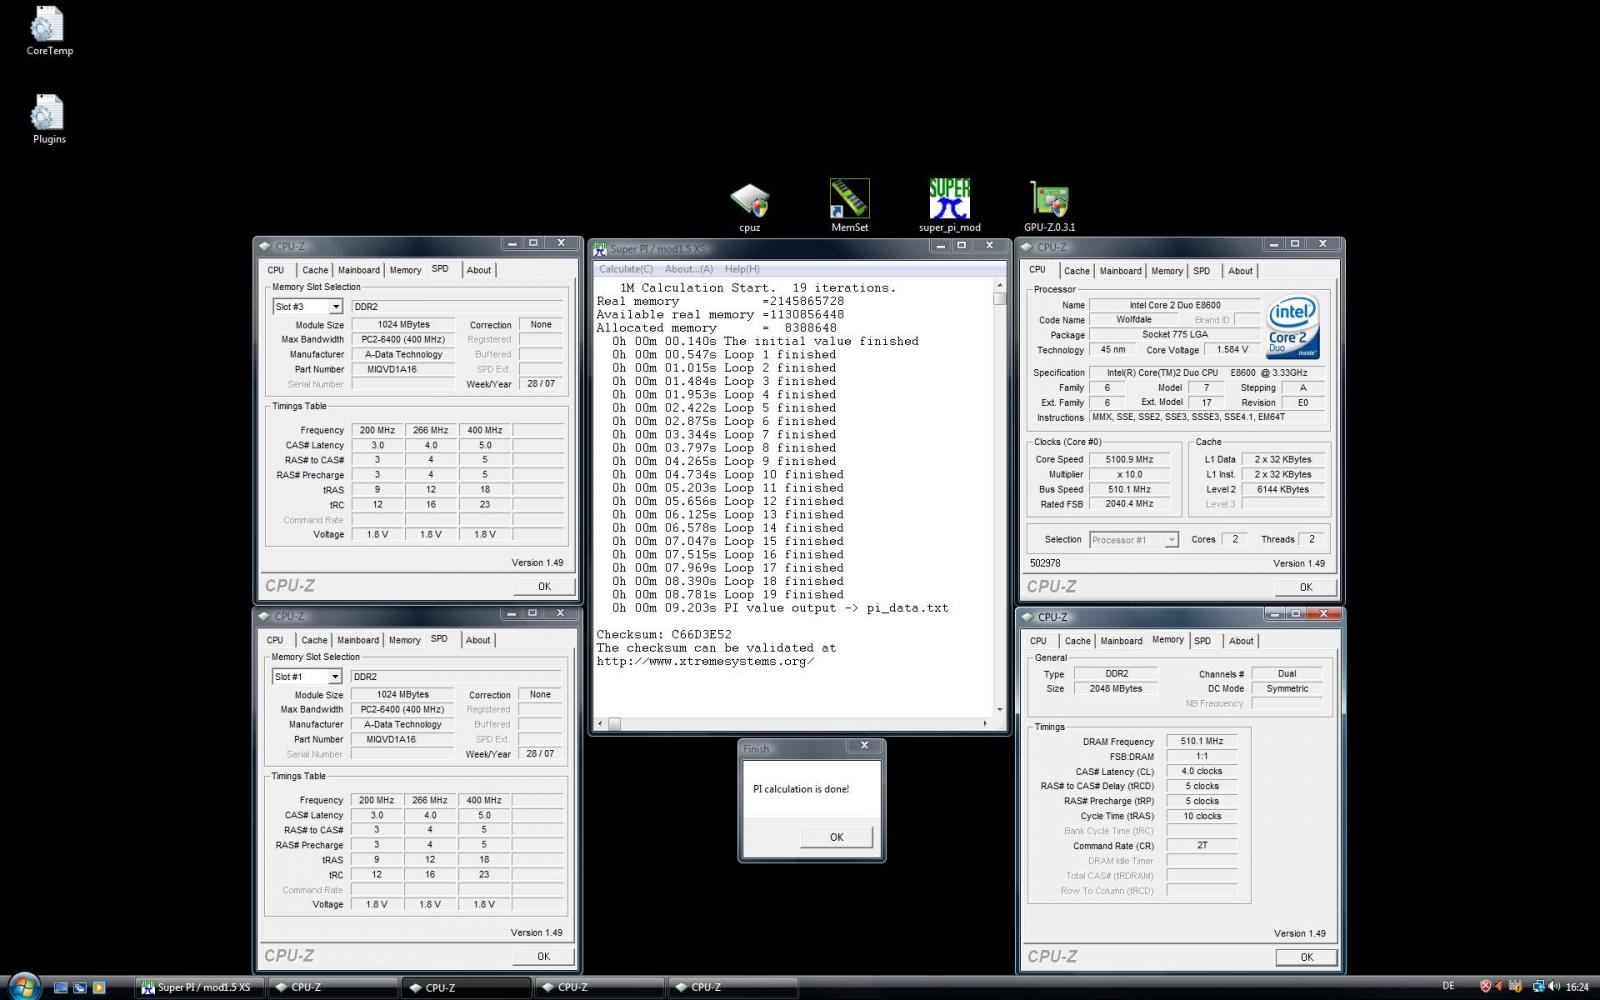This screenshot has height=1000, width=1600.
Task: Switch to Memory tab in Slot #3 CPU-Z window
Action: click(x=405, y=270)
